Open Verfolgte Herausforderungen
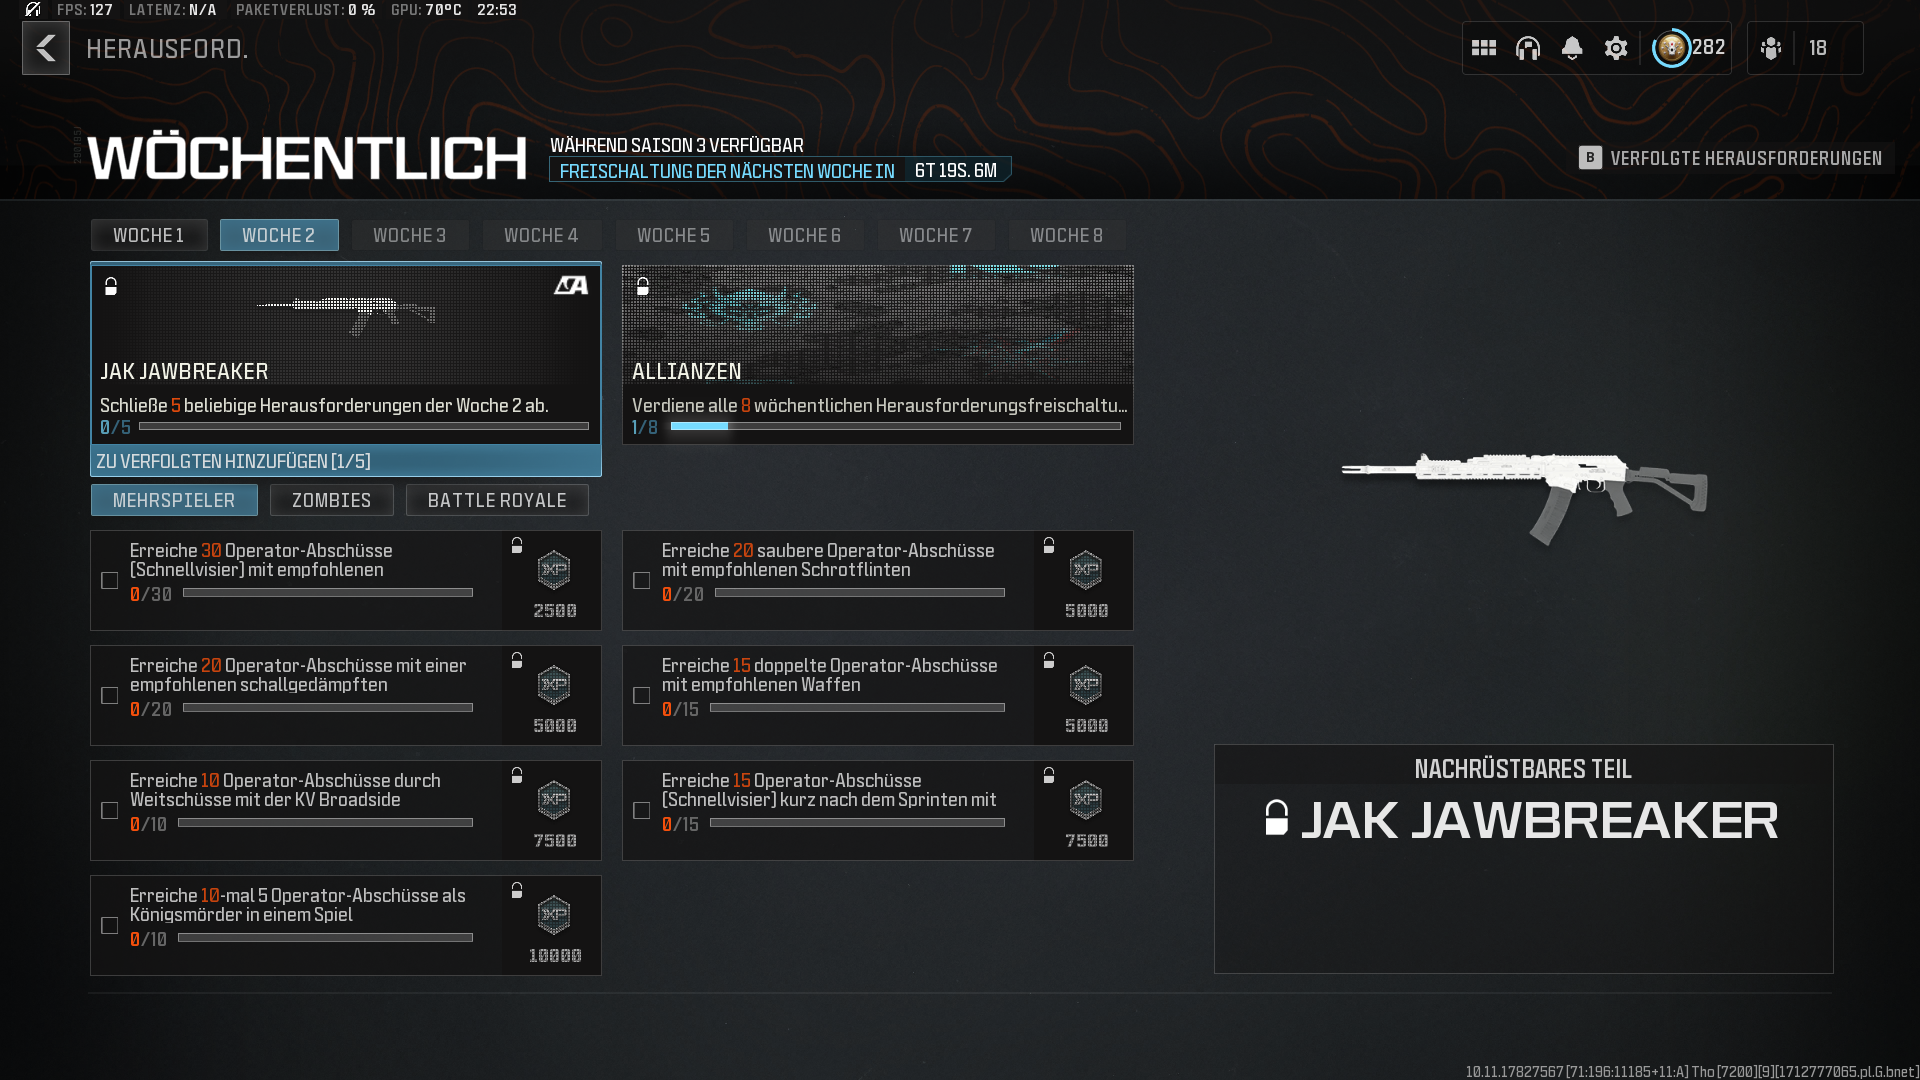Viewport: 1920px width, 1080px height. [1735, 158]
